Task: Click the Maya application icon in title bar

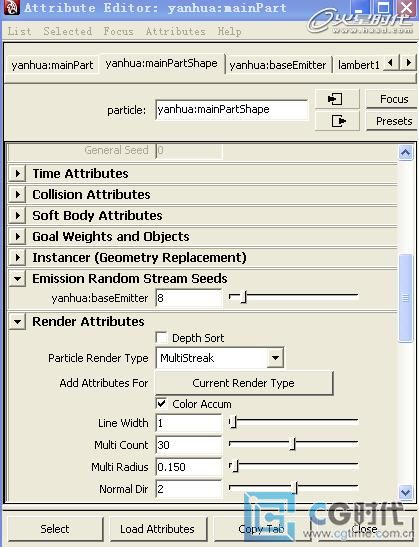Action: pyautogui.click(x=11, y=8)
